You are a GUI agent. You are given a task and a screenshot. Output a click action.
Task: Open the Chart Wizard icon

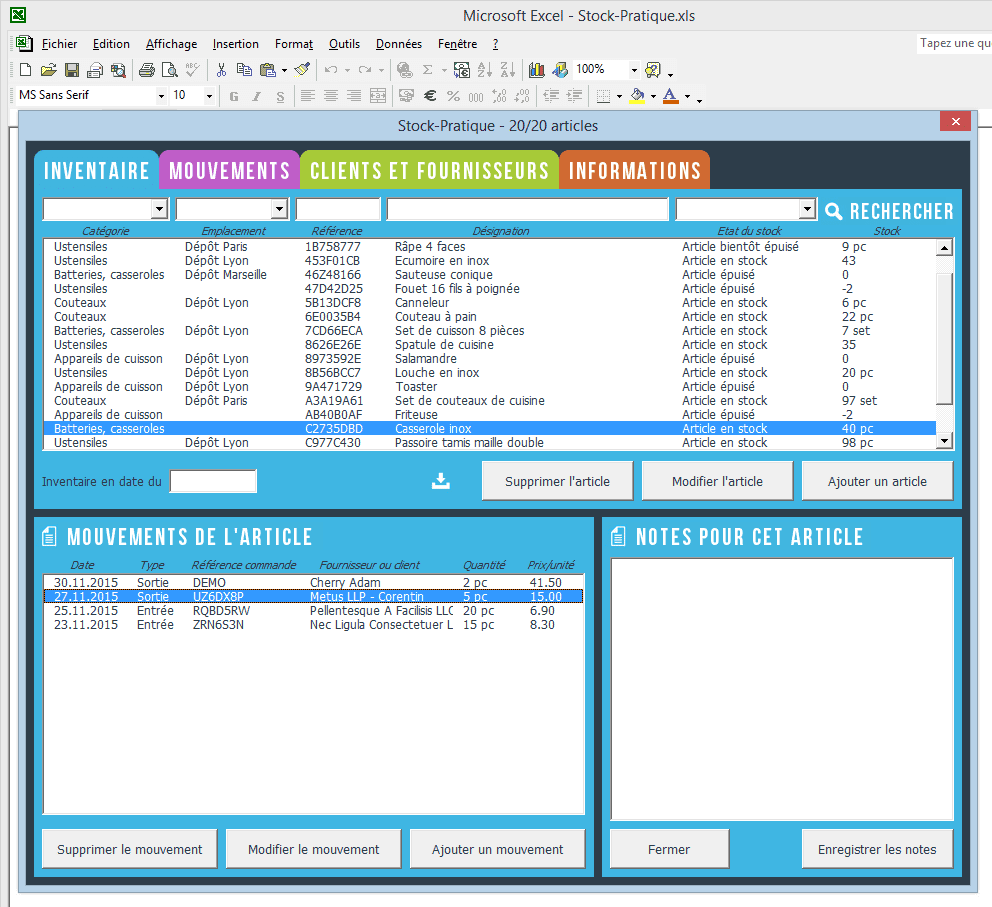[x=537, y=70]
